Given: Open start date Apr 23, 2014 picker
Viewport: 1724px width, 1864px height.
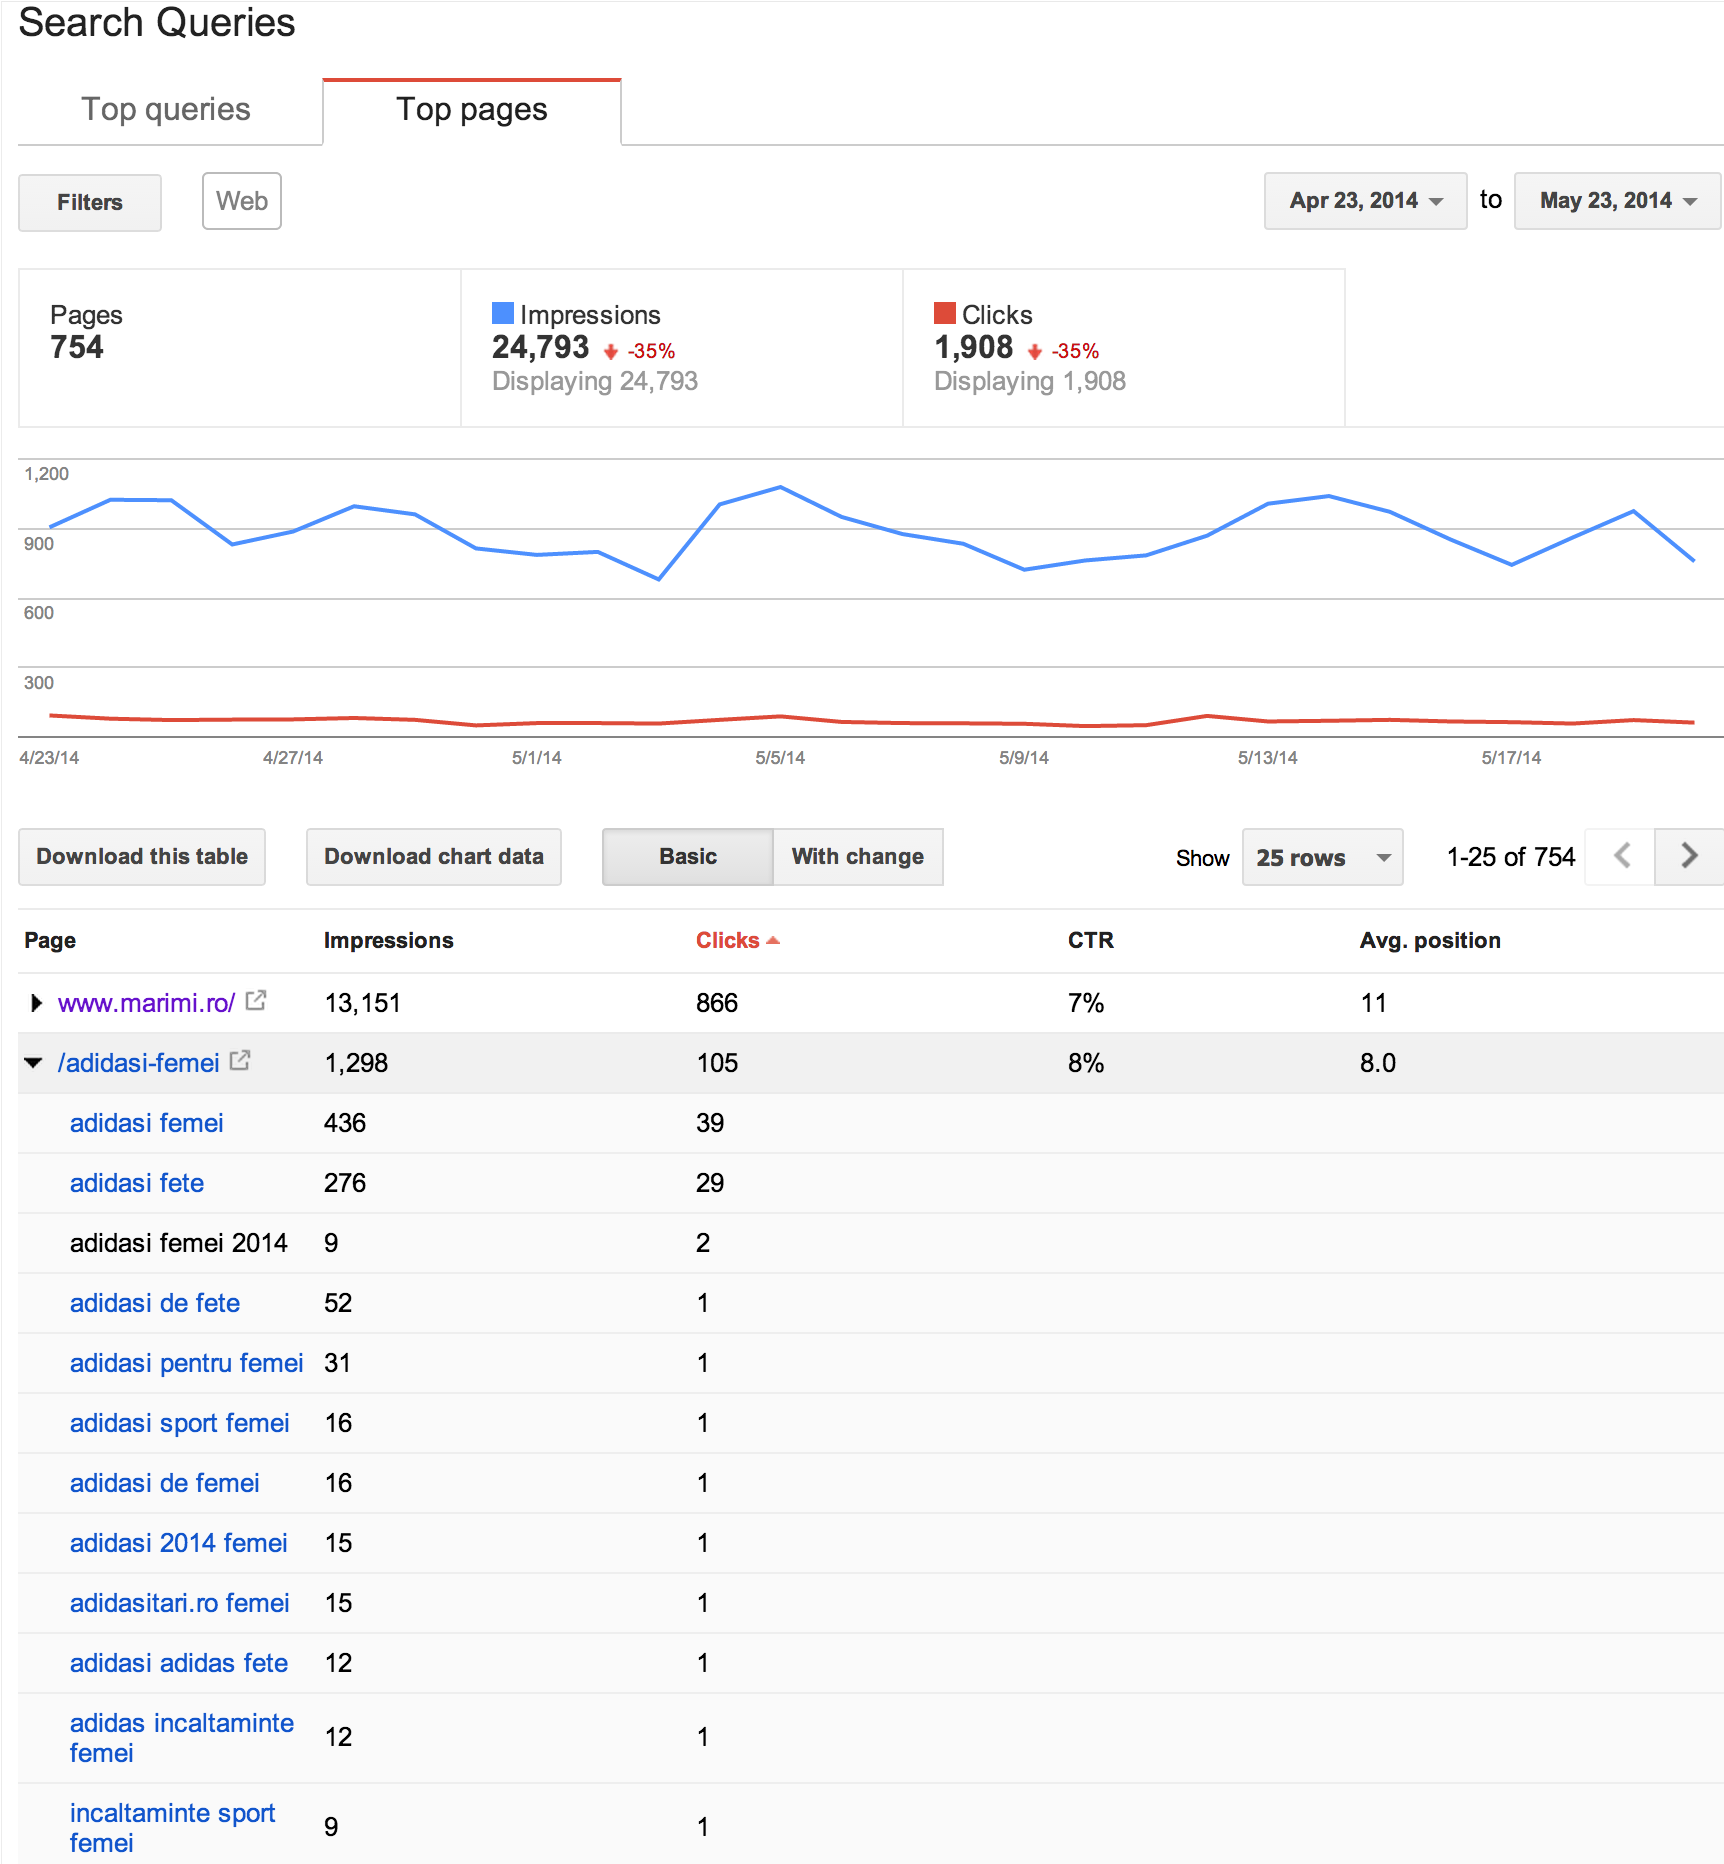Looking at the screenshot, I should tap(1364, 201).
